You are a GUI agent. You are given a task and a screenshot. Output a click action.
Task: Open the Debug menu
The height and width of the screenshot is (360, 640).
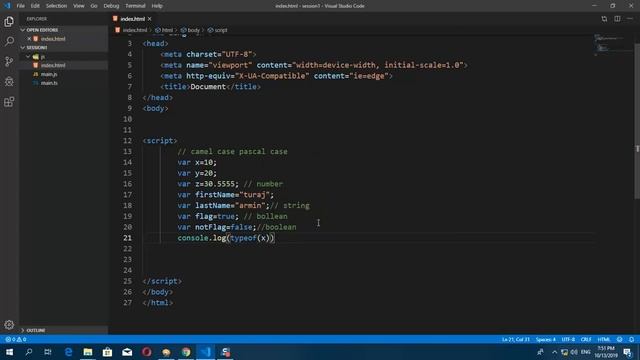point(111,6)
